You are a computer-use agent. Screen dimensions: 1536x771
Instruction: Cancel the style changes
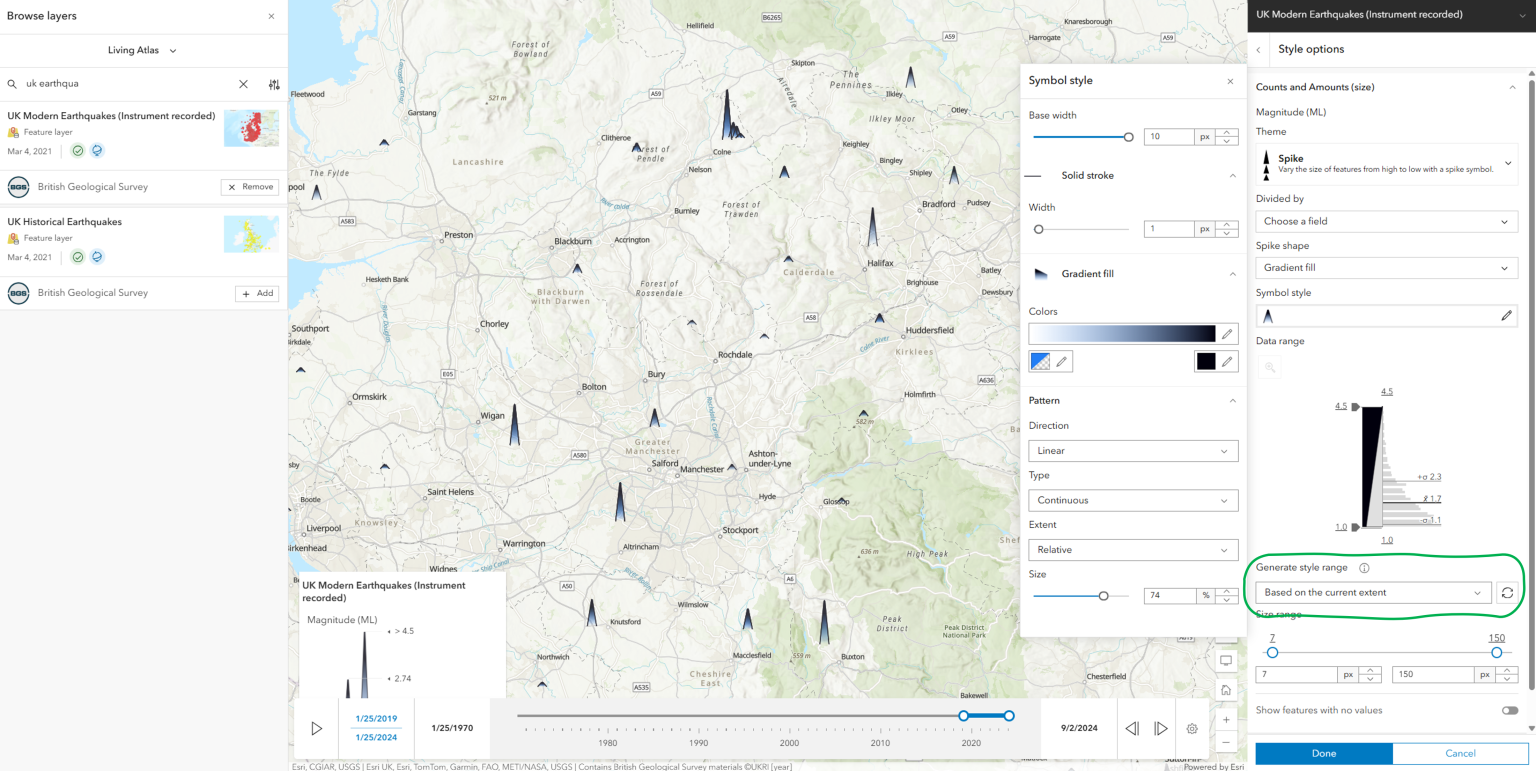(x=1460, y=753)
